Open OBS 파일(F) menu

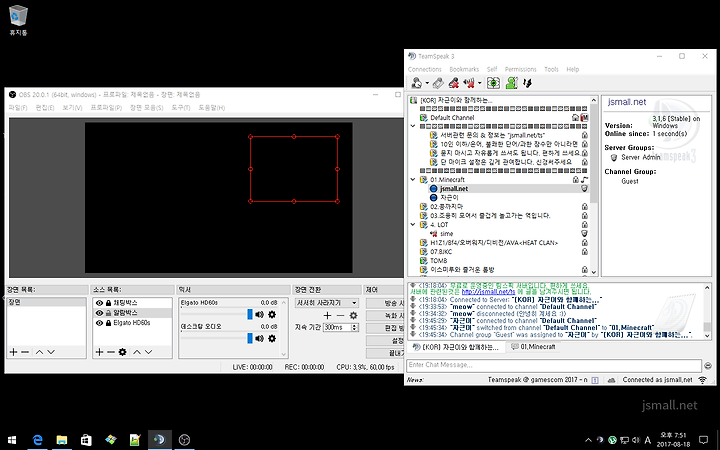point(18,107)
